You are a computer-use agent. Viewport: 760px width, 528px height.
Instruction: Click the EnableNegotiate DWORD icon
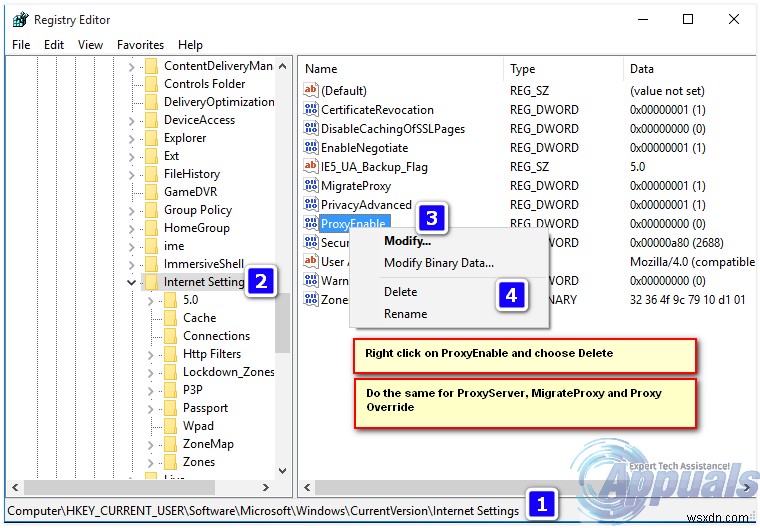click(311, 147)
